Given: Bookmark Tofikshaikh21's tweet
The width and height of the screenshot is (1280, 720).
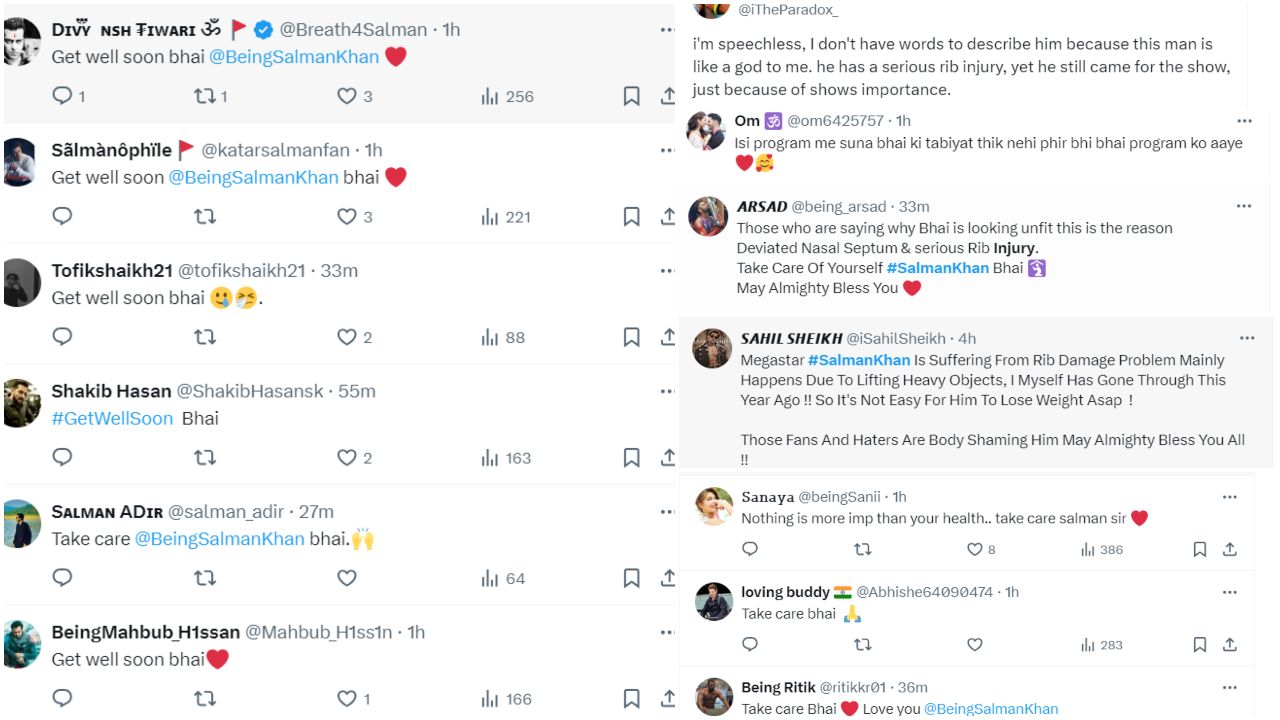Looking at the screenshot, I should click(x=631, y=338).
